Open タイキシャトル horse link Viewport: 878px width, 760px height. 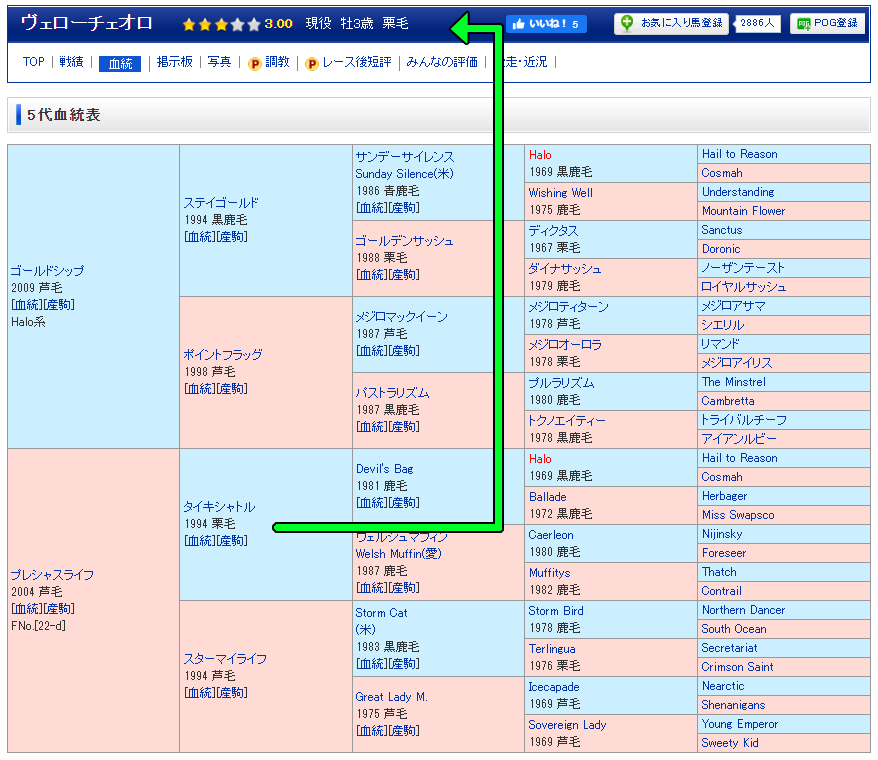coord(219,507)
